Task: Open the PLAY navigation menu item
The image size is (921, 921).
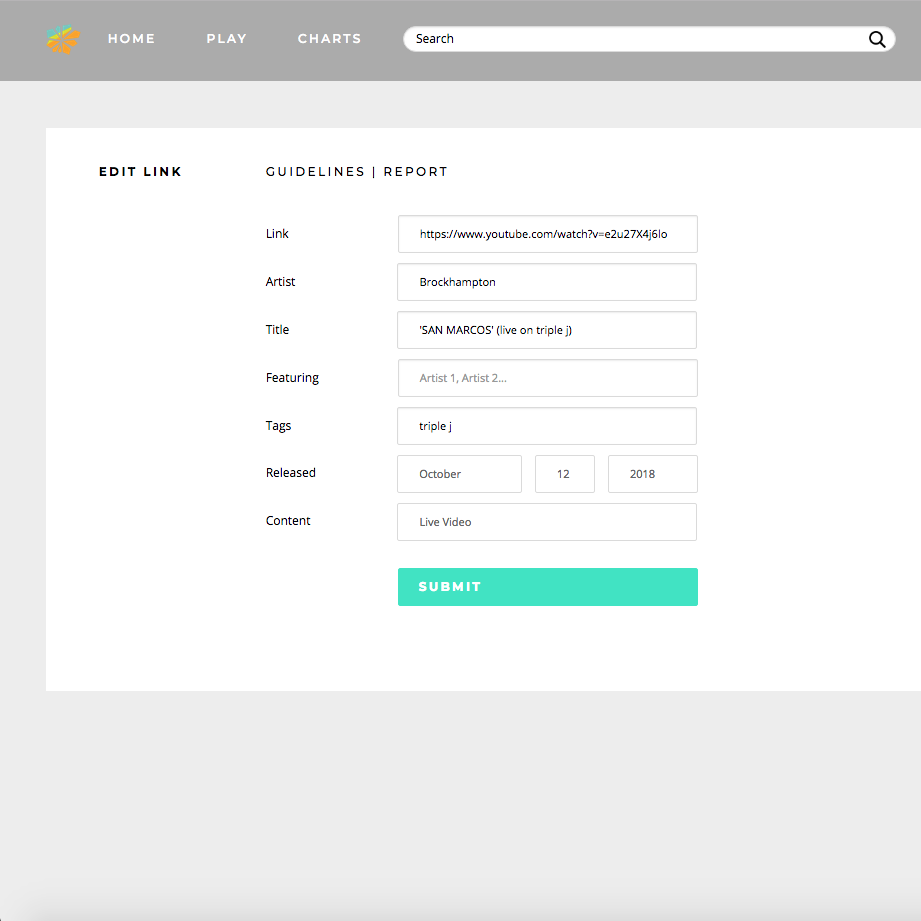Action: (226, 39)
